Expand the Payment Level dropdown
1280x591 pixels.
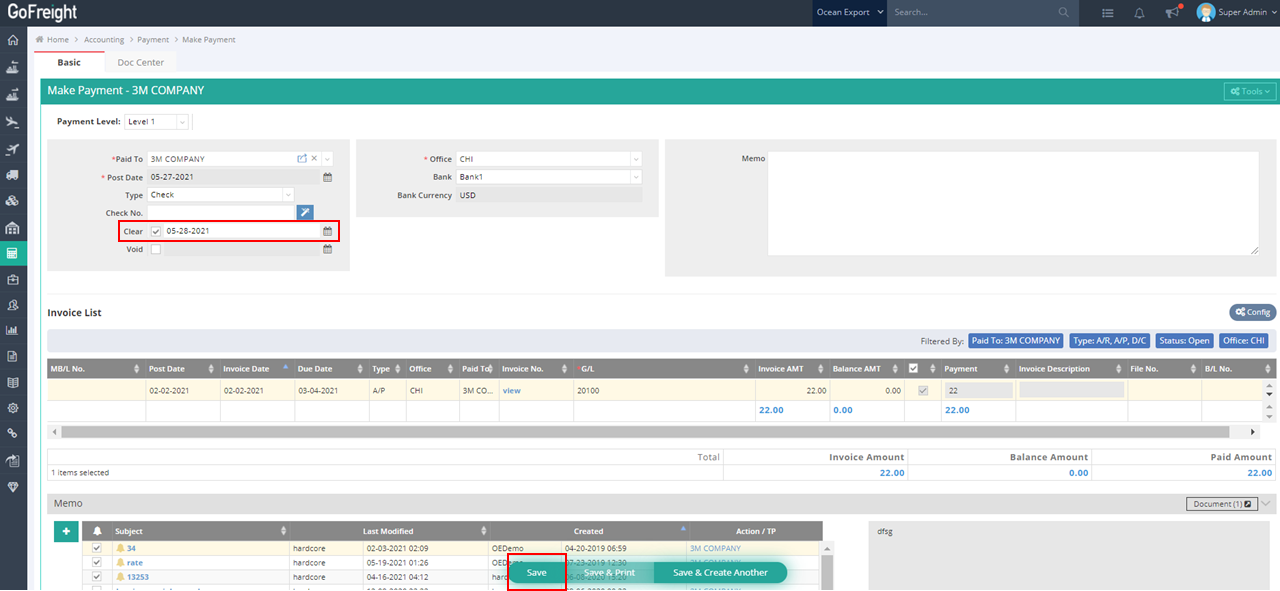156,122
